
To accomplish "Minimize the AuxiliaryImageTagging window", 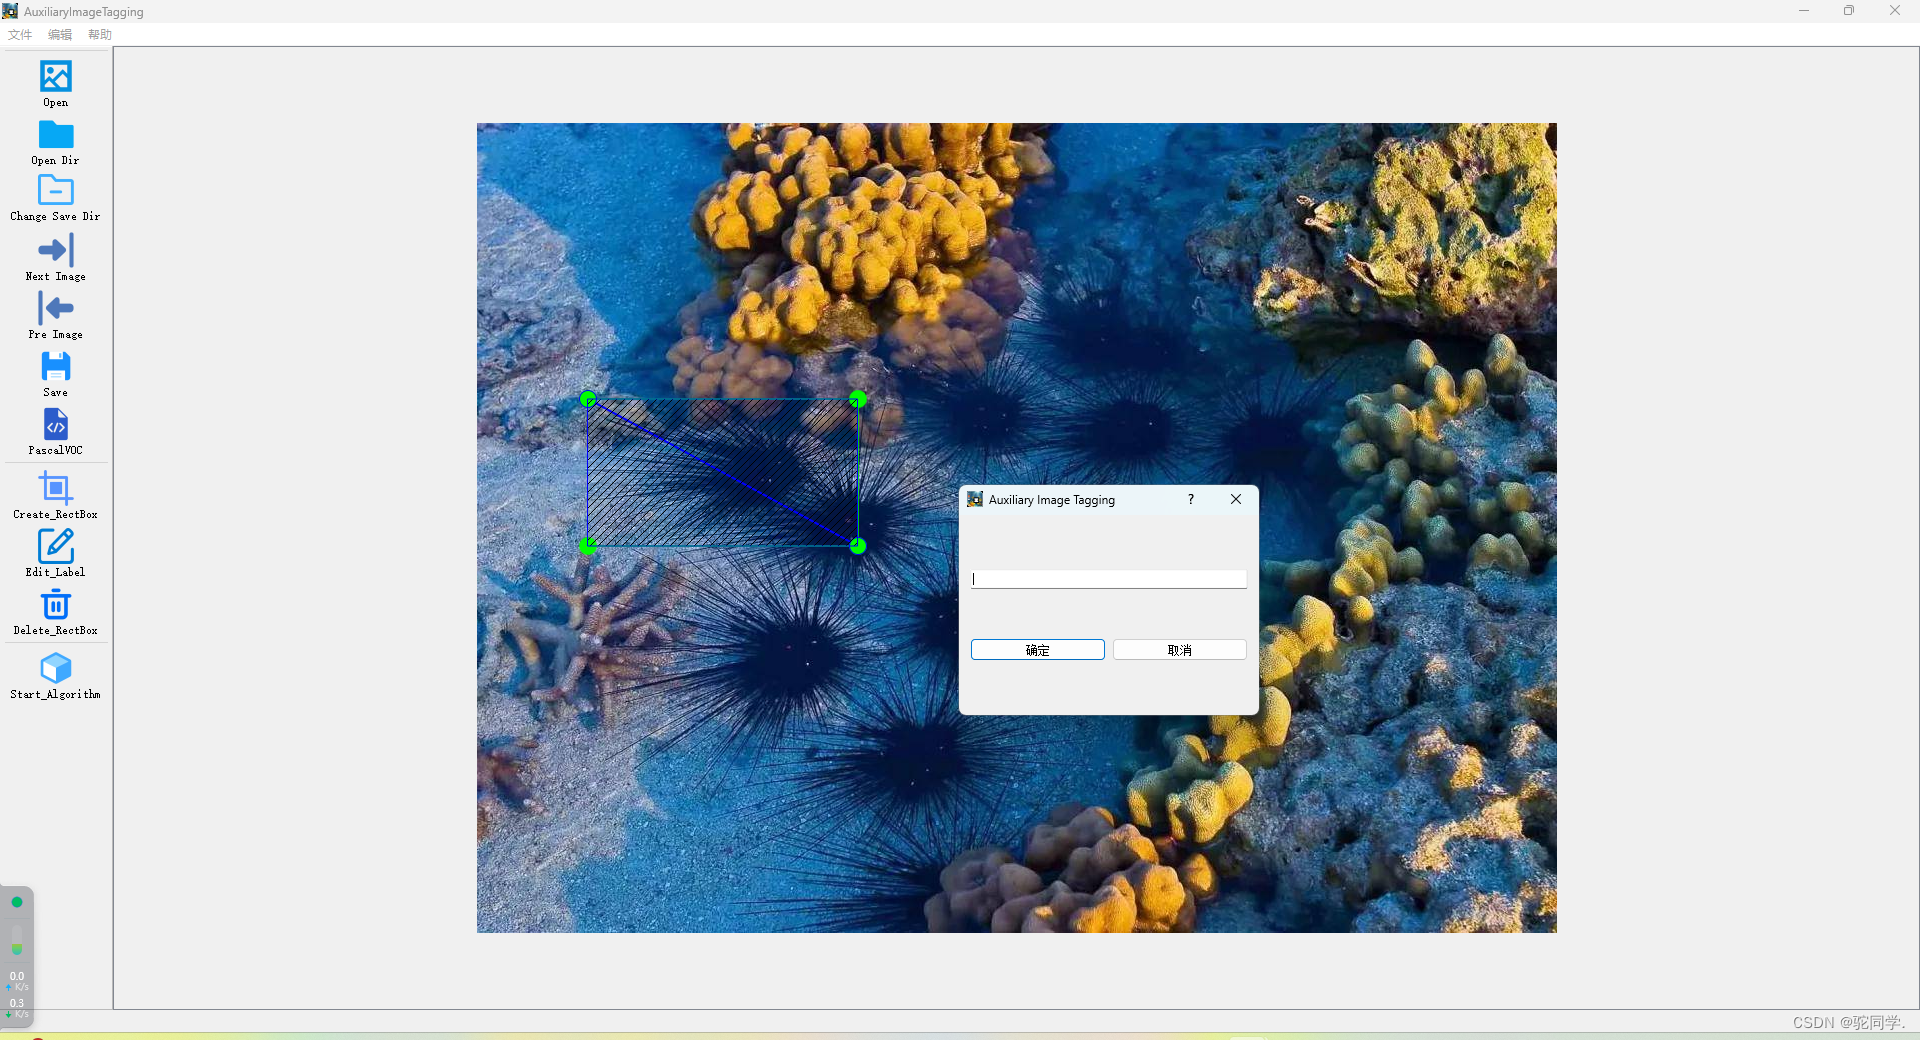I will point(1804,11).
